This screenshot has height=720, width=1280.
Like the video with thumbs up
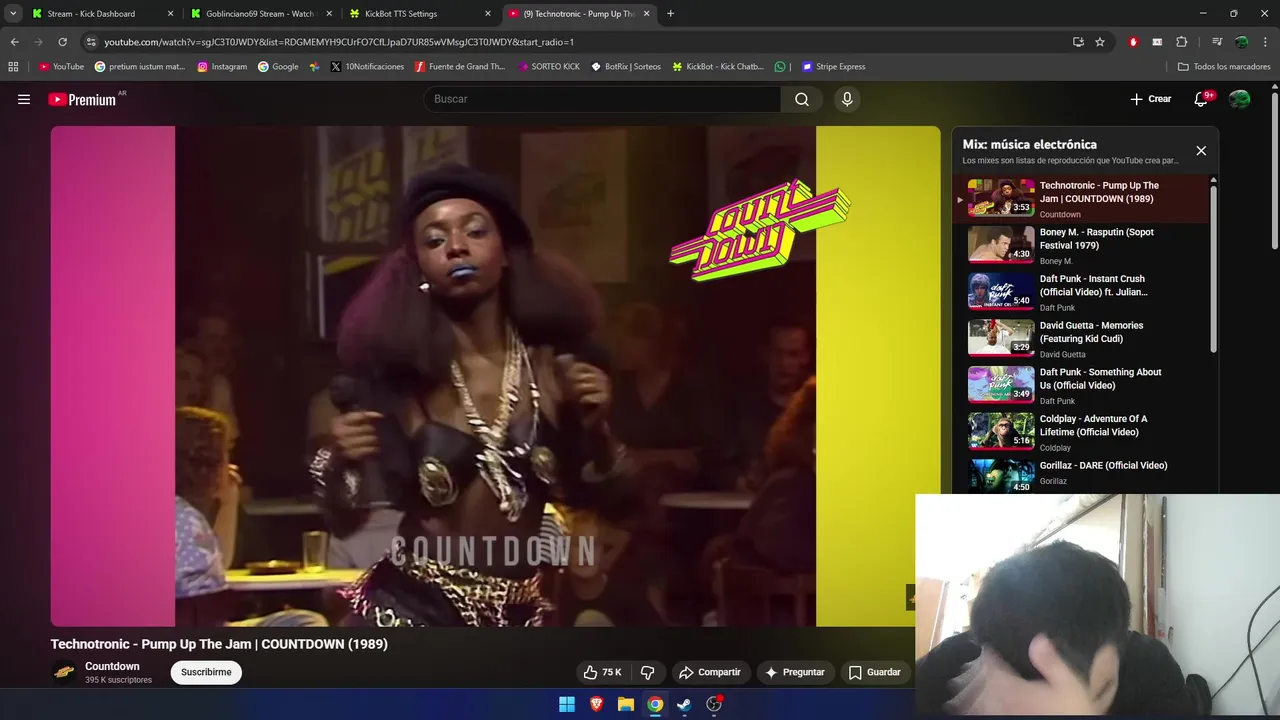pyautogui.click(x=603, y=672)
